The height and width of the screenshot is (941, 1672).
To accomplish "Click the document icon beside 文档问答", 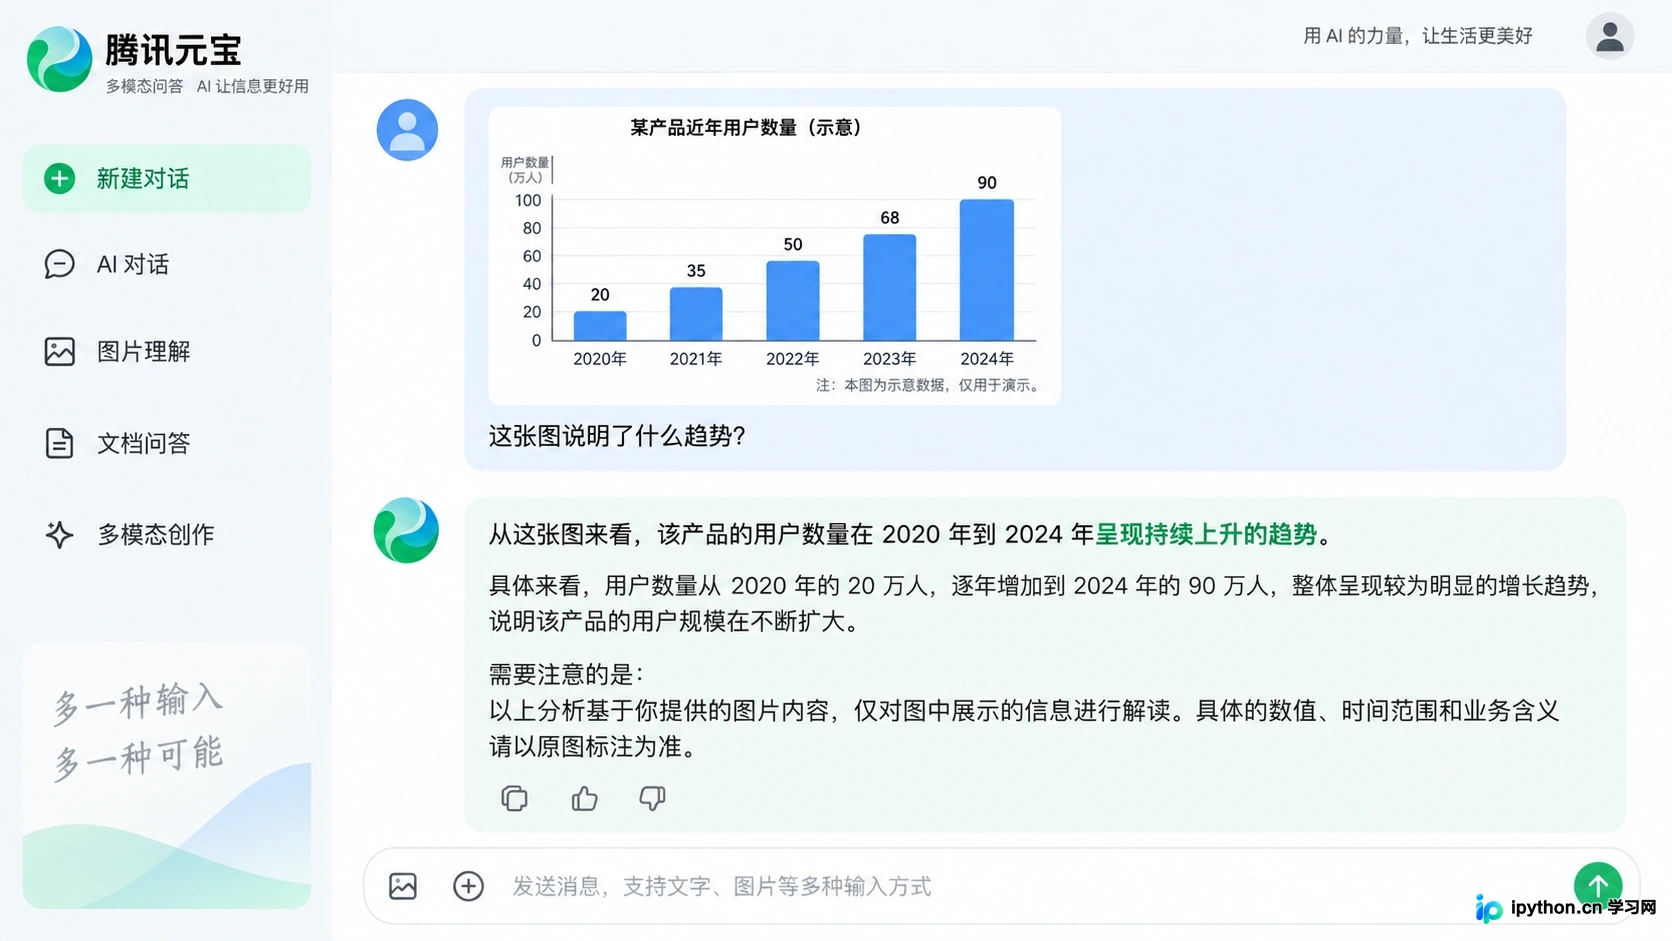I will (59, 443).
